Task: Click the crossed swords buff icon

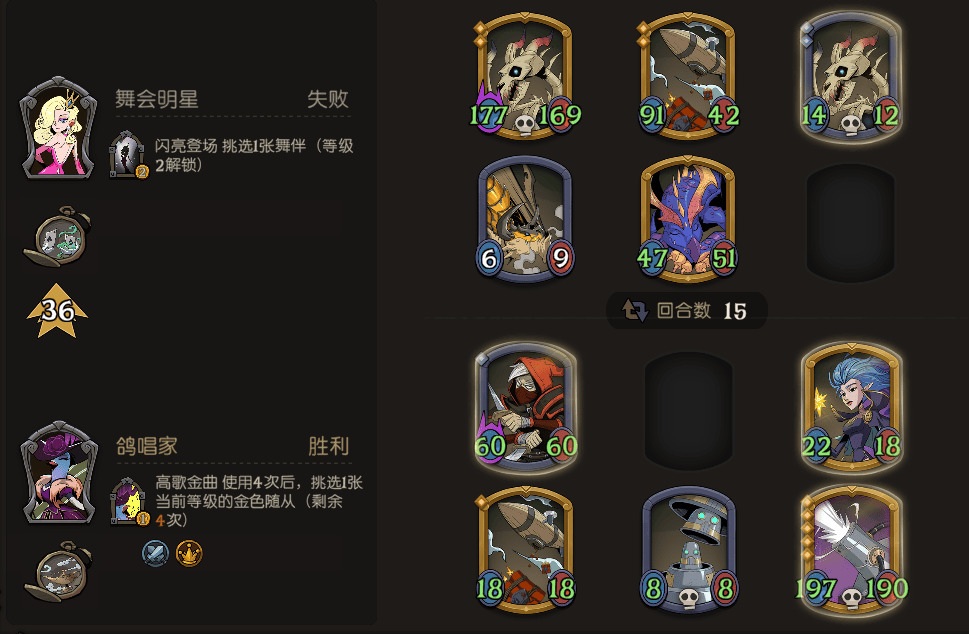Action: point(155,553)
